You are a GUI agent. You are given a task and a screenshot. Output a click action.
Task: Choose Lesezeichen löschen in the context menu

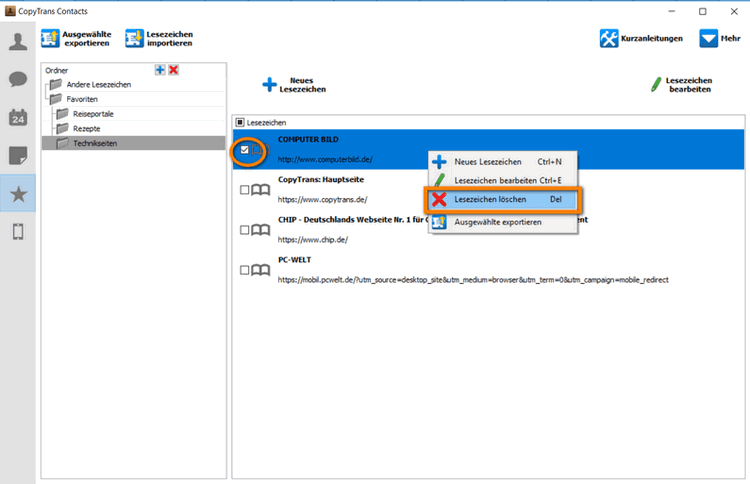point(502,199)
